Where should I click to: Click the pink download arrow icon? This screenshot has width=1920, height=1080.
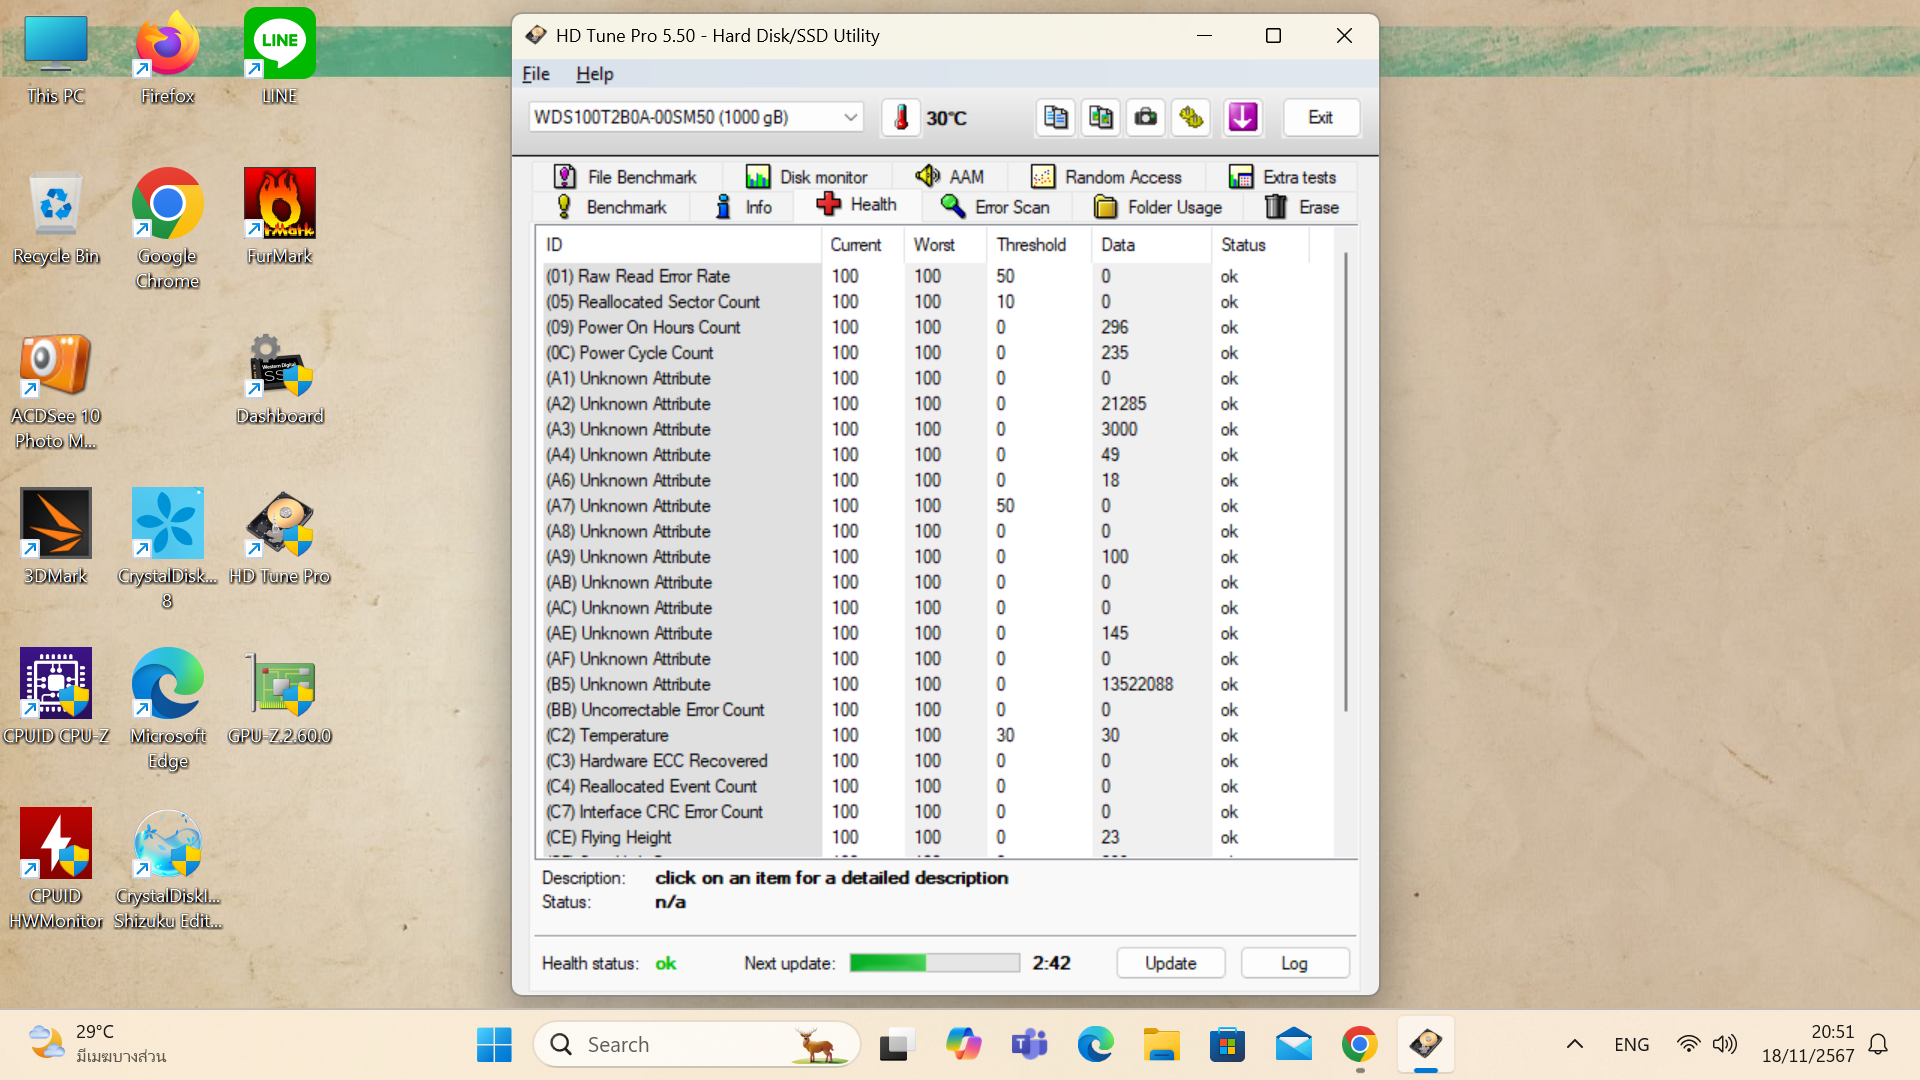click(x=1242, y=118)
